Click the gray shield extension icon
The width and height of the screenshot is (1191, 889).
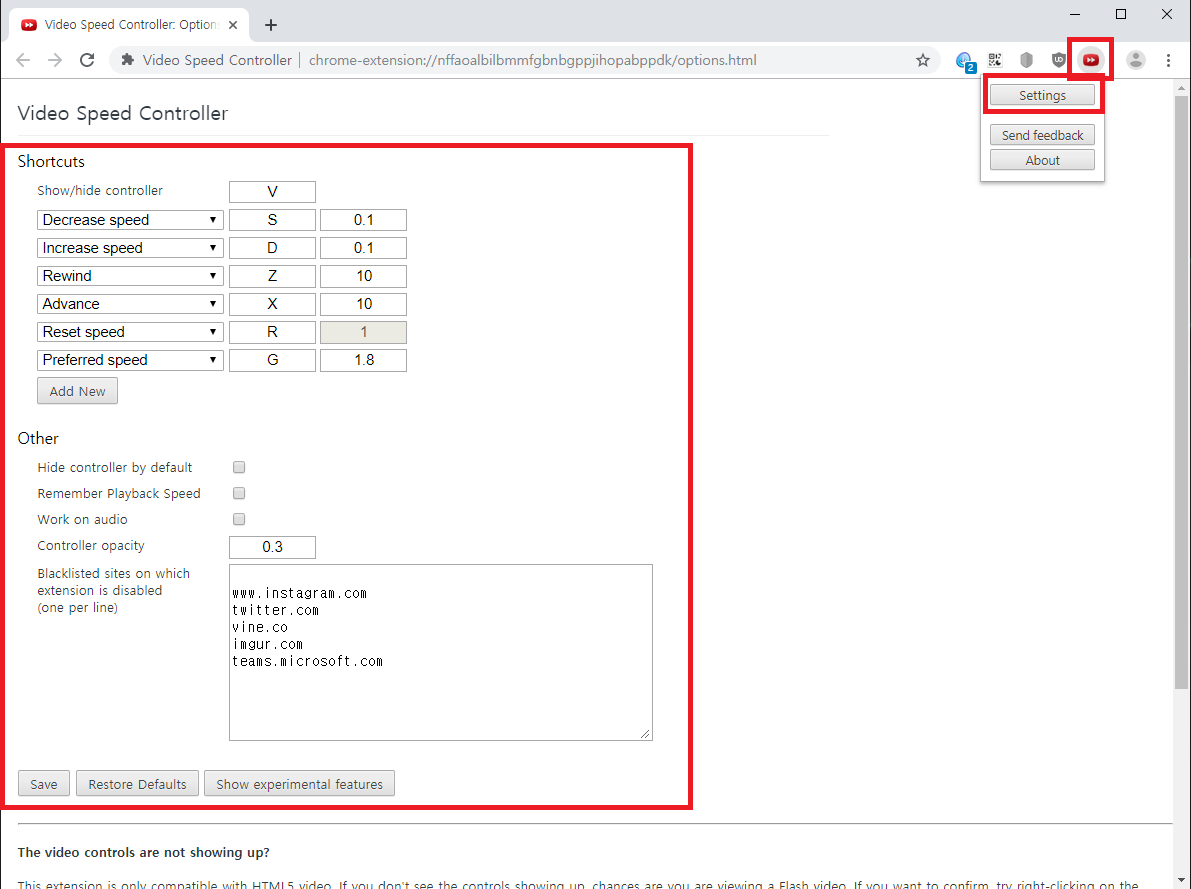pyautogui.click(x=1026, y=60)
